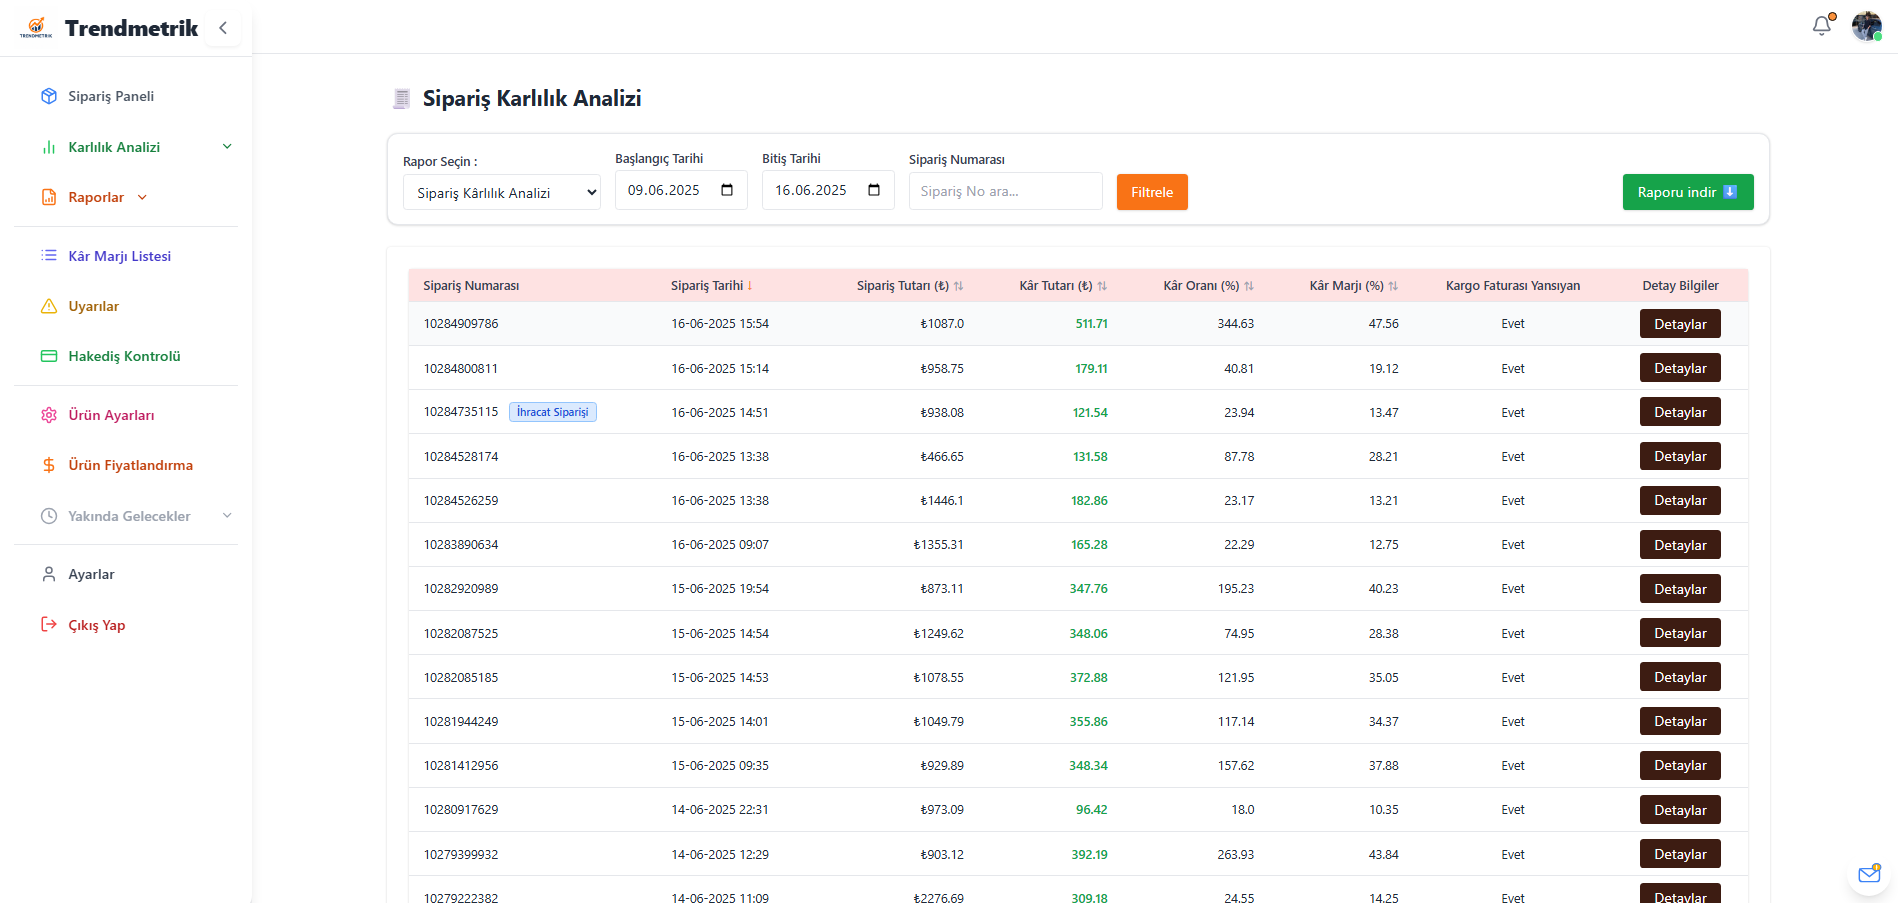
Task: Open Hakediş Kontrolü menu item
Action: tap(126, 356)
